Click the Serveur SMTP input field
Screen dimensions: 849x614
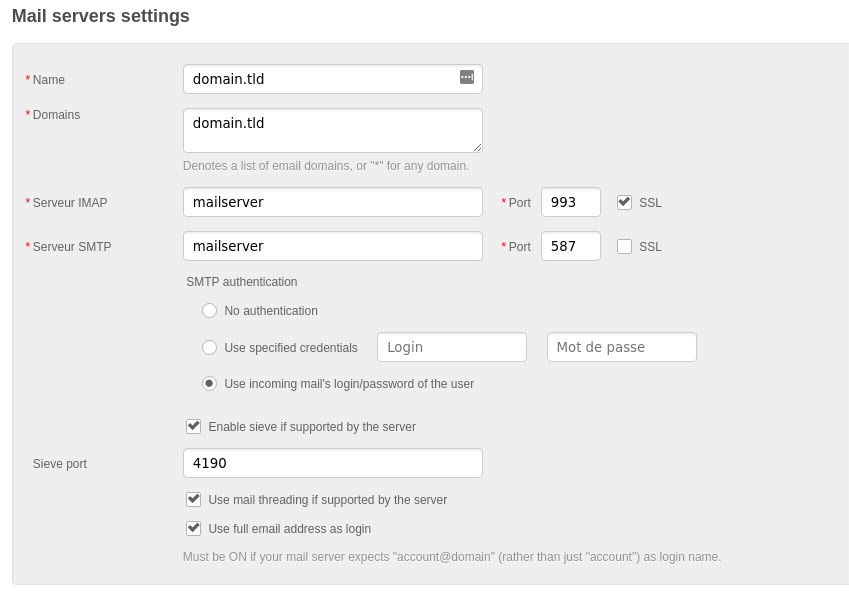332,246
